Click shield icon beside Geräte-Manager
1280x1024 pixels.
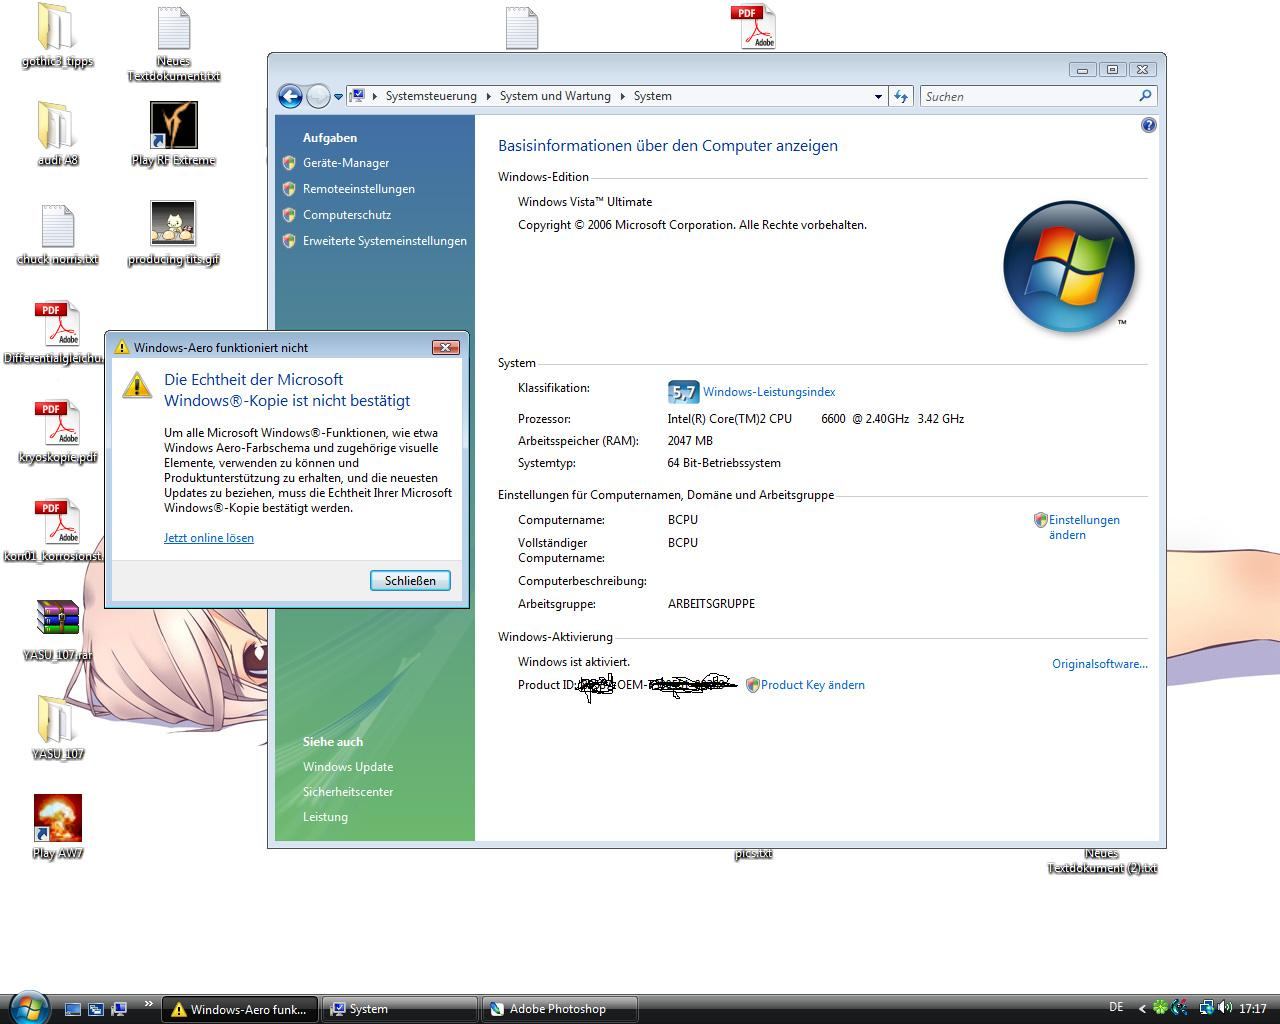click(x=289, y=163)
